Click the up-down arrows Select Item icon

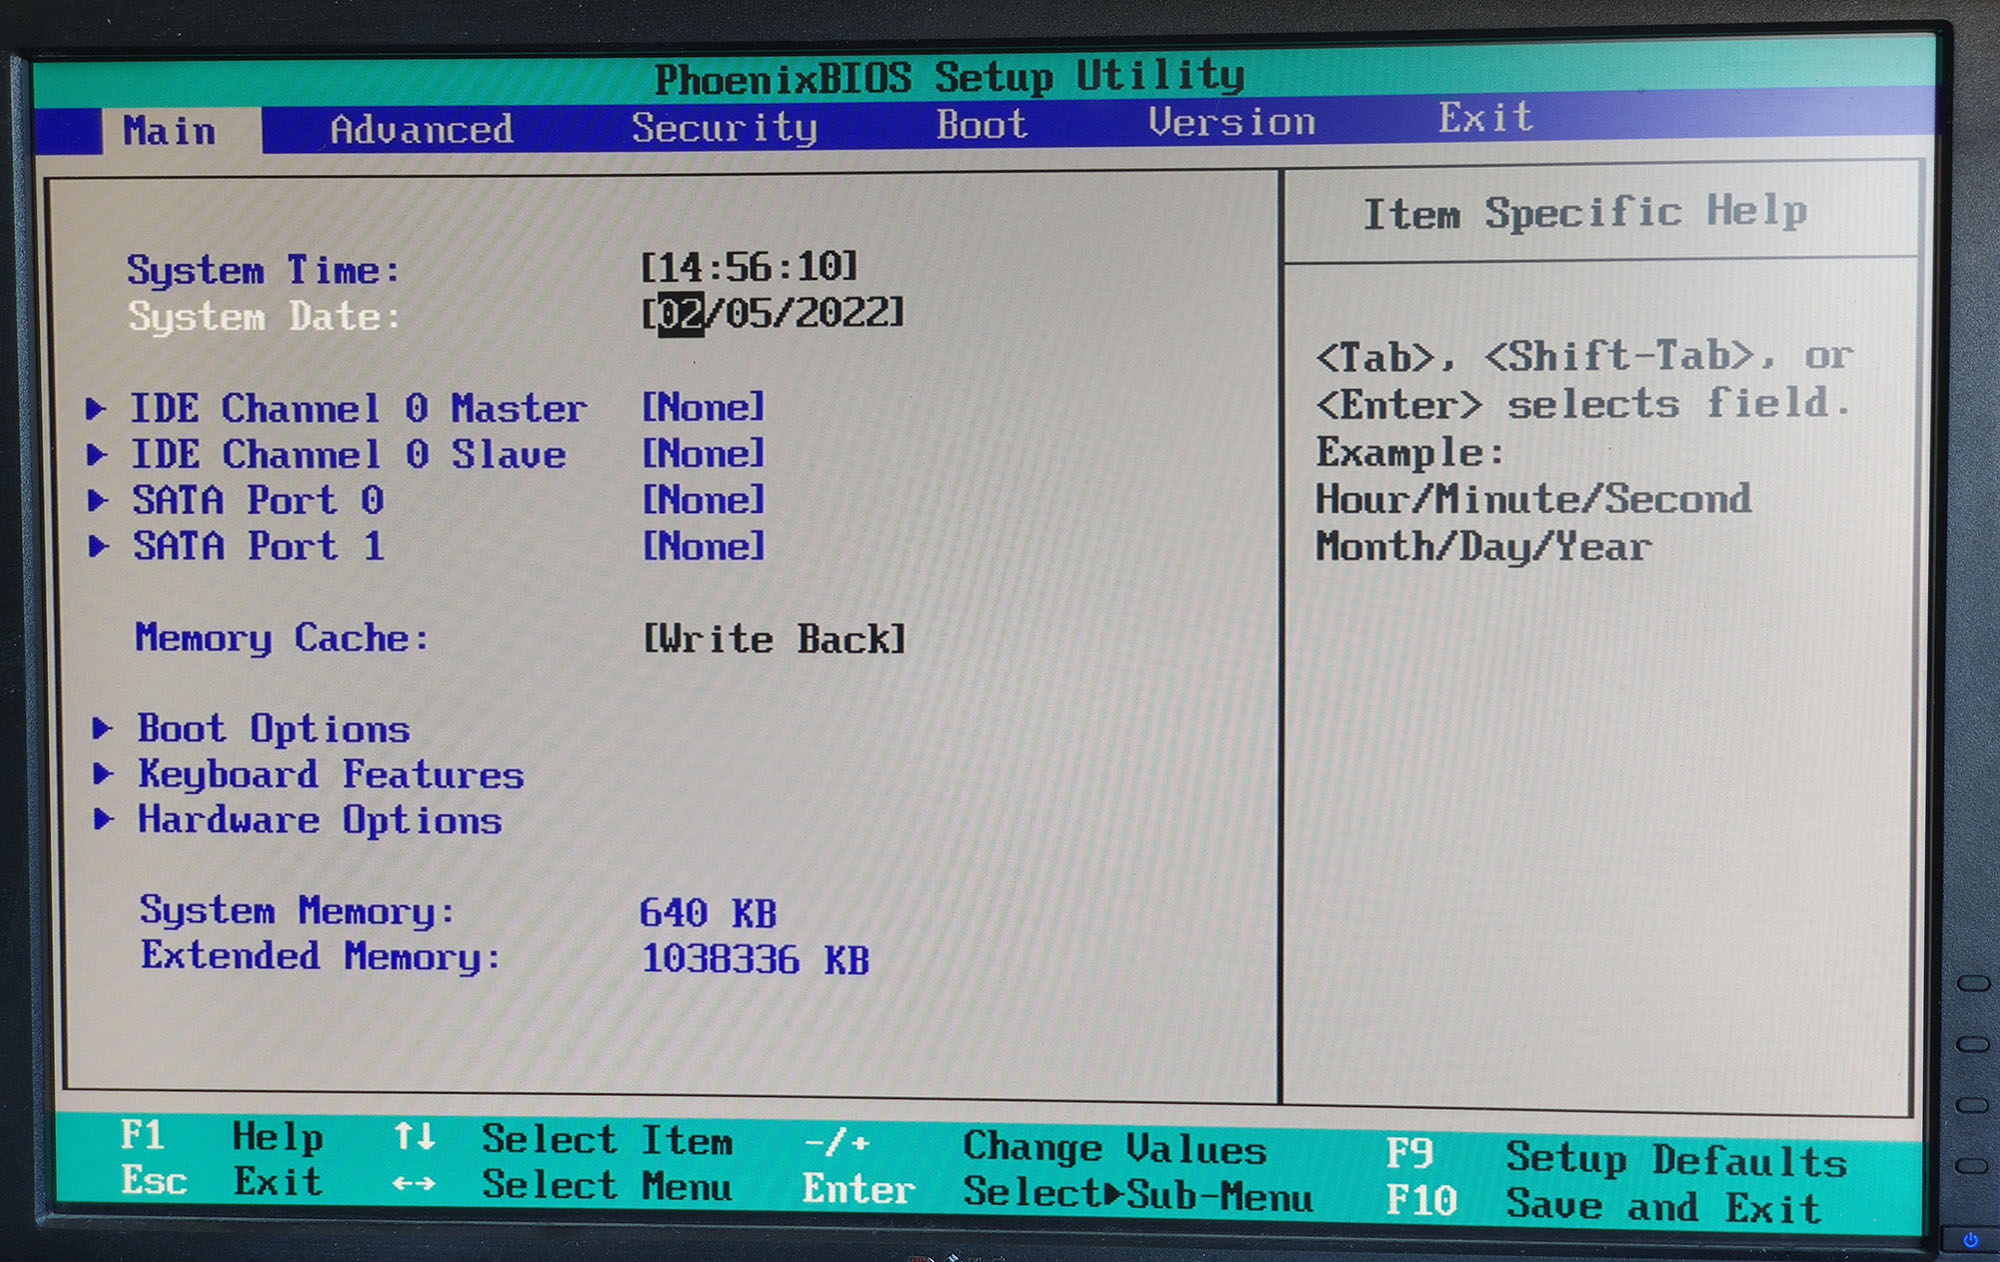(x=414, y=1137)
